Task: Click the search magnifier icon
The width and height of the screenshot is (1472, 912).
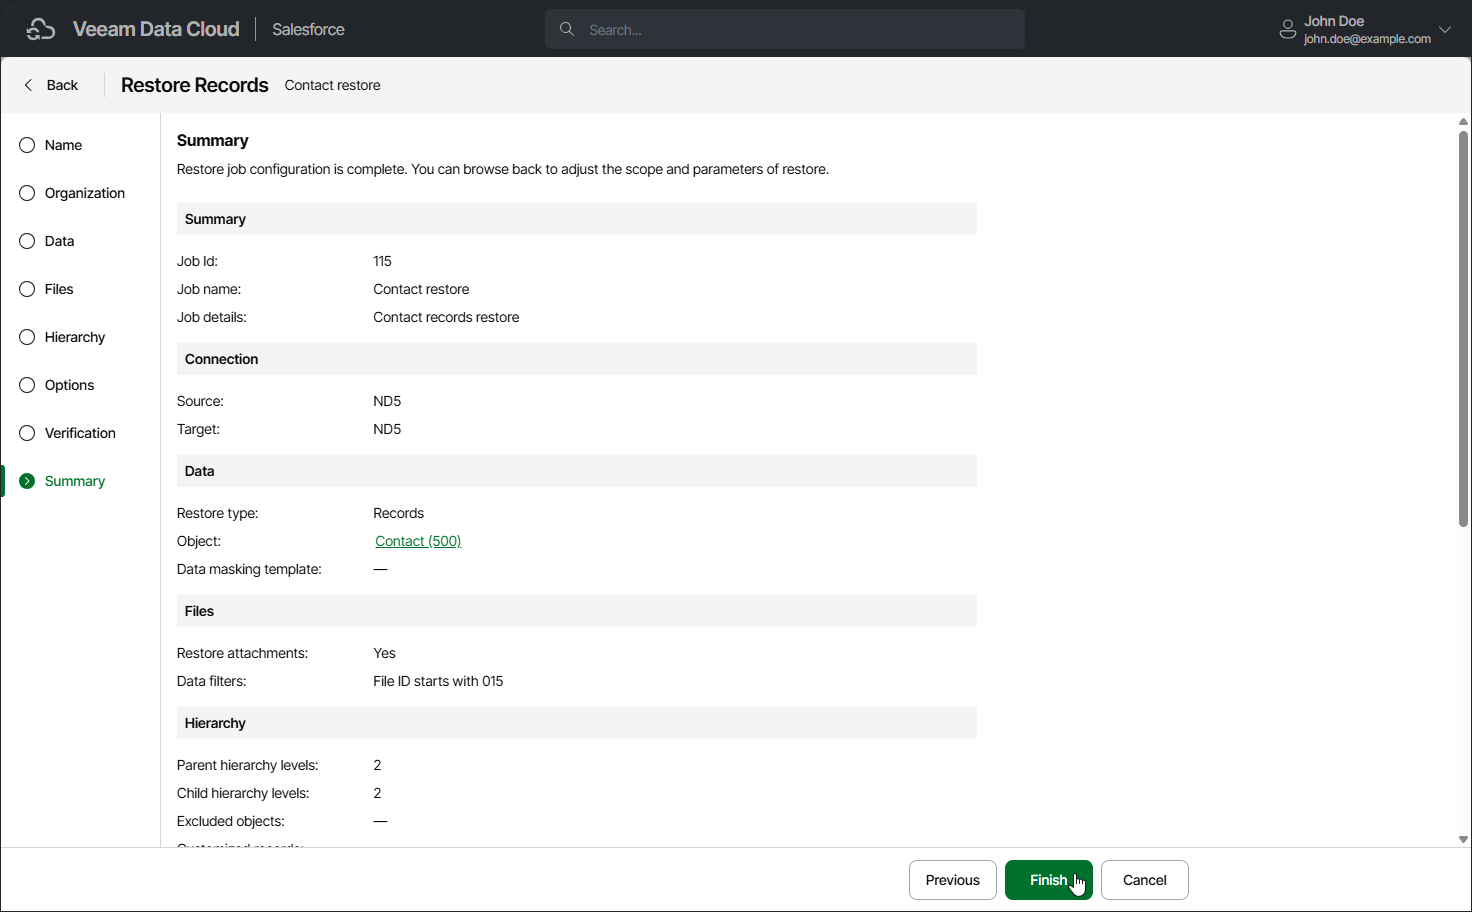Action: pos(567,29)
